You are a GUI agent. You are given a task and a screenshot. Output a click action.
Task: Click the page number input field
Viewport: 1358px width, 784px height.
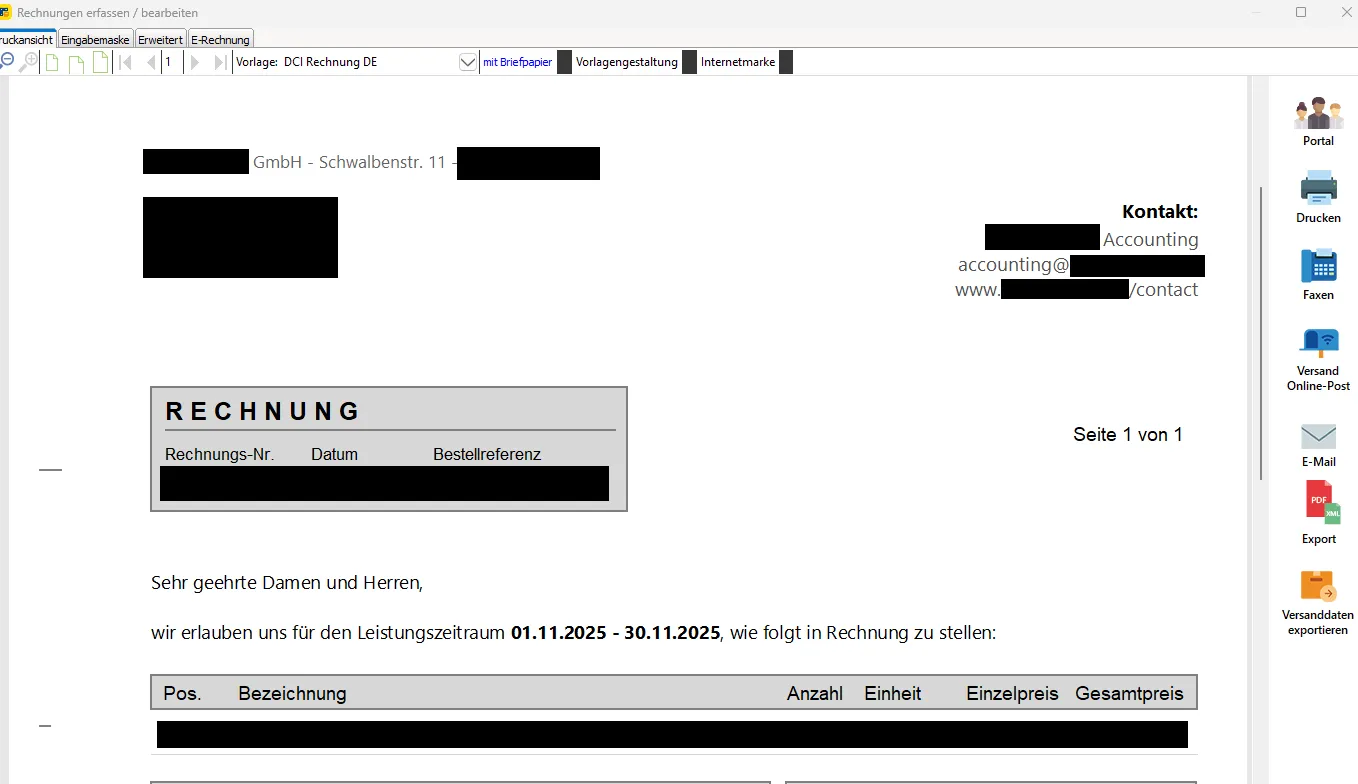tap(171, 62)
